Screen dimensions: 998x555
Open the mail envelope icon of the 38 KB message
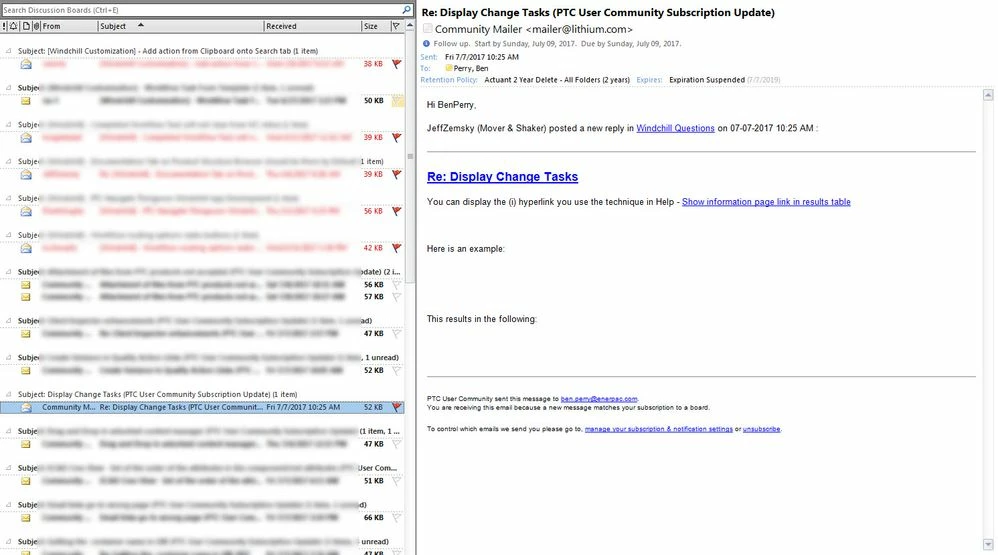click(x=25, y=64)
